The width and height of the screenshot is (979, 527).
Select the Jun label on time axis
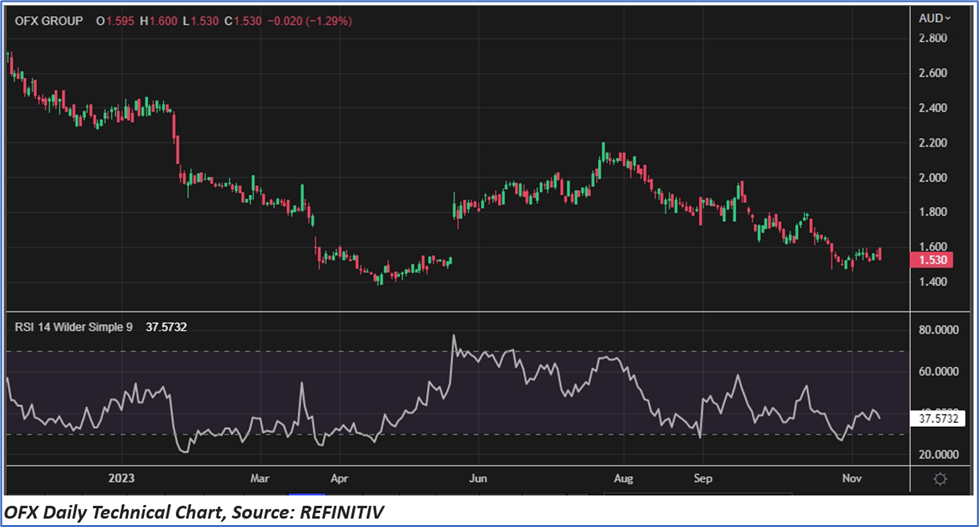pos(478,478)
